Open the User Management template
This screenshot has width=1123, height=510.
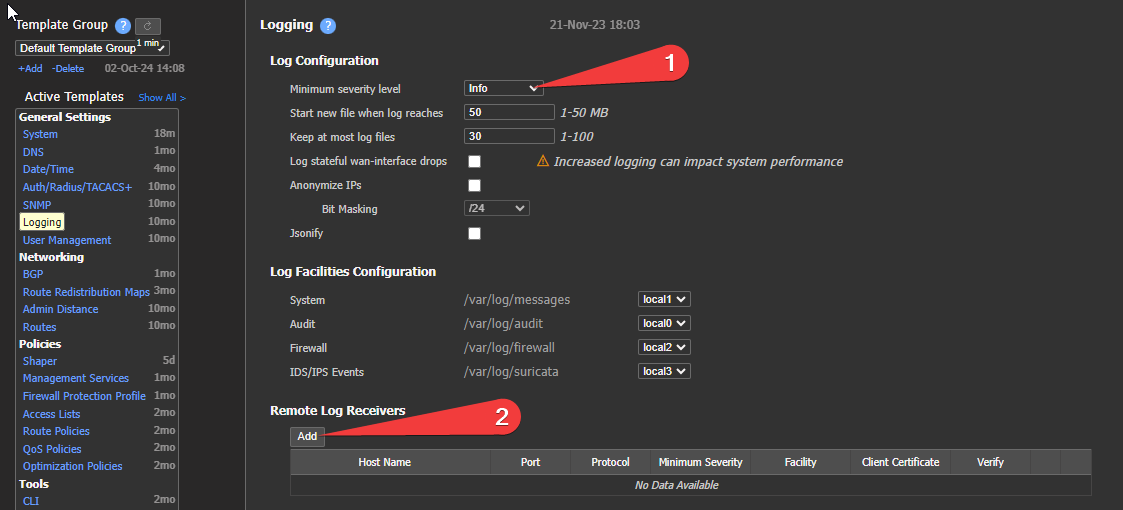tap(67, 240)
